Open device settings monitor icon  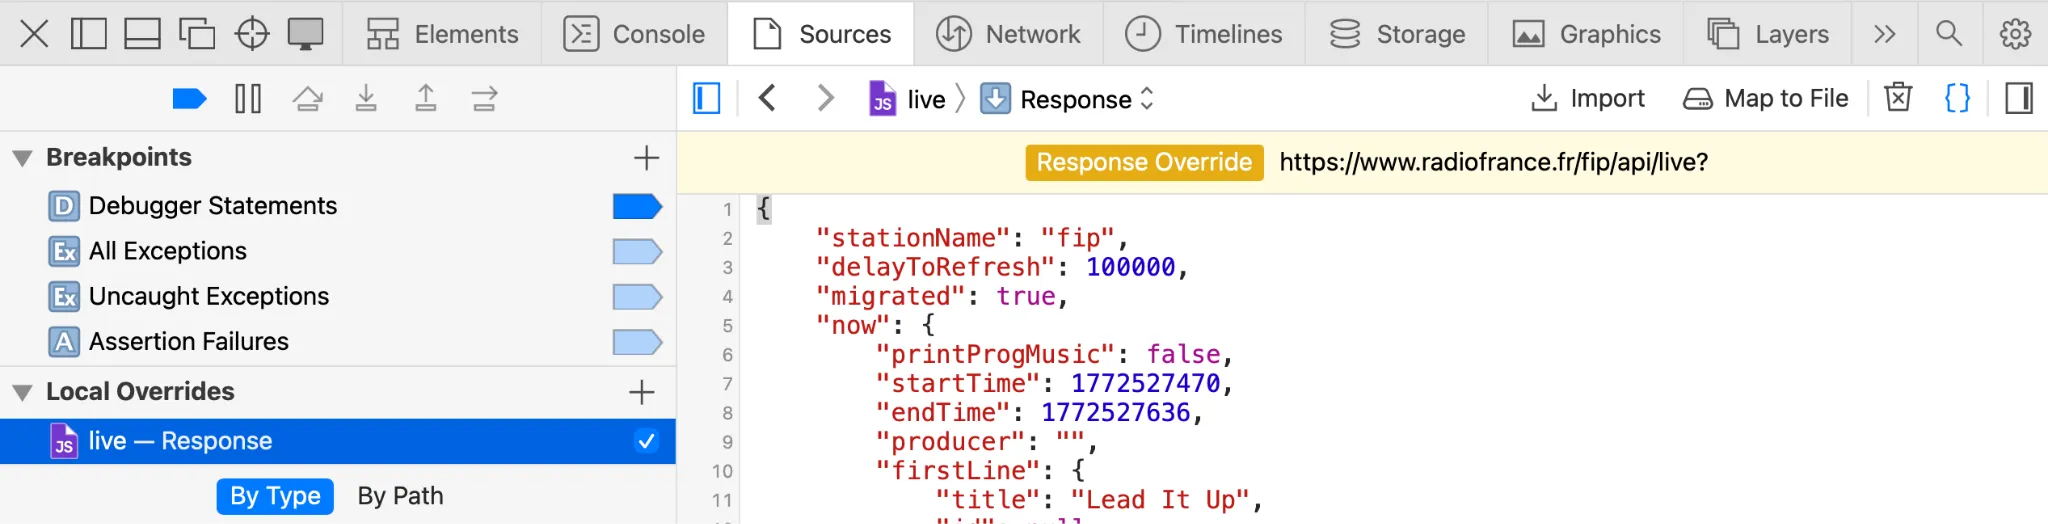click(x=305, y=34)
